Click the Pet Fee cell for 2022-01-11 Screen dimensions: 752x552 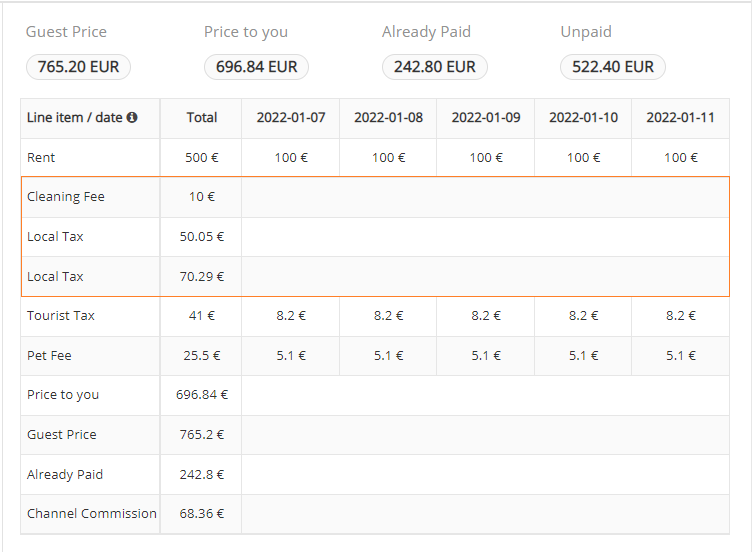[680, 356]
